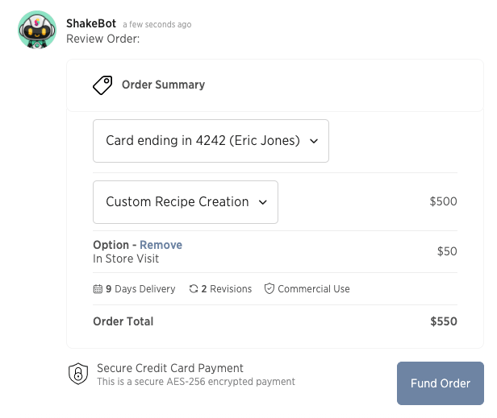Click the Secure Credit Card Payment text
This screenshot has height=418, width=497.
170,368
